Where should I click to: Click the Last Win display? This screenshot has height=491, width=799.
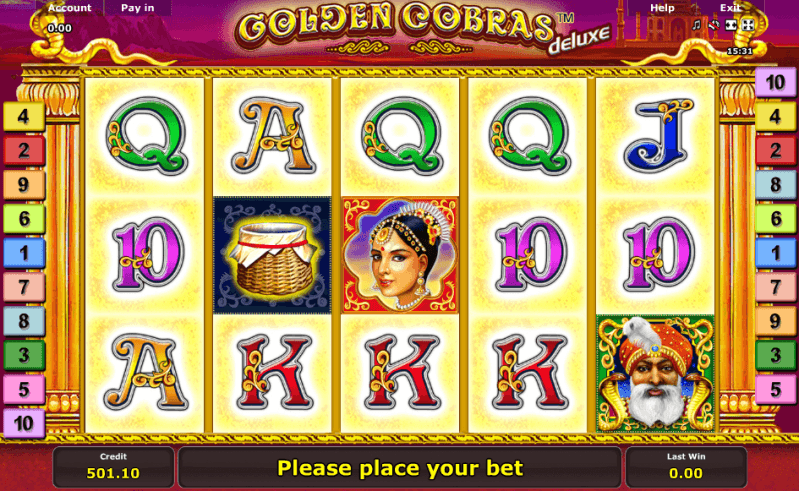(686, 467)
